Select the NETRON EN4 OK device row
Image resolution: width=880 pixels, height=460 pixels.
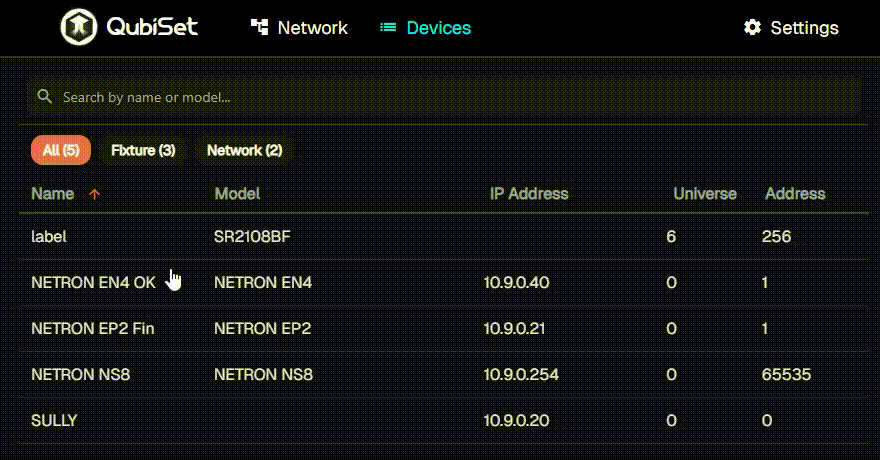tap(93, 283)
